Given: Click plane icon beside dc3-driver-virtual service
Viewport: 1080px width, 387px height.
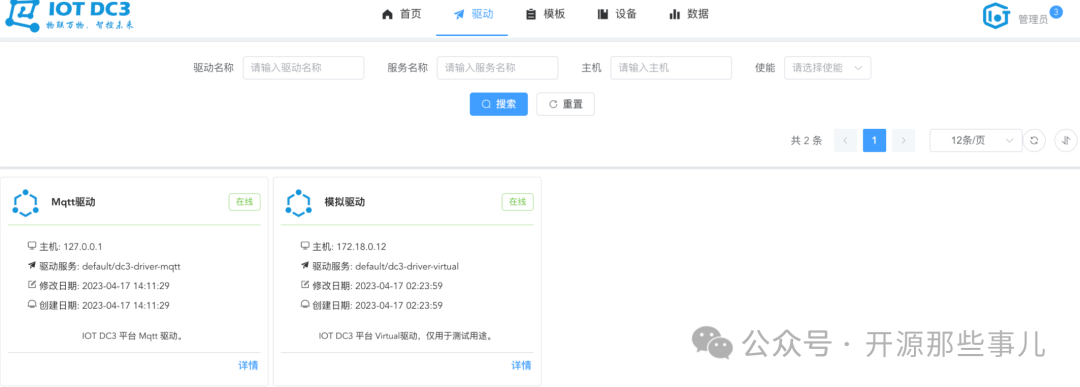Looking at the screenshot, I should 305,266.
